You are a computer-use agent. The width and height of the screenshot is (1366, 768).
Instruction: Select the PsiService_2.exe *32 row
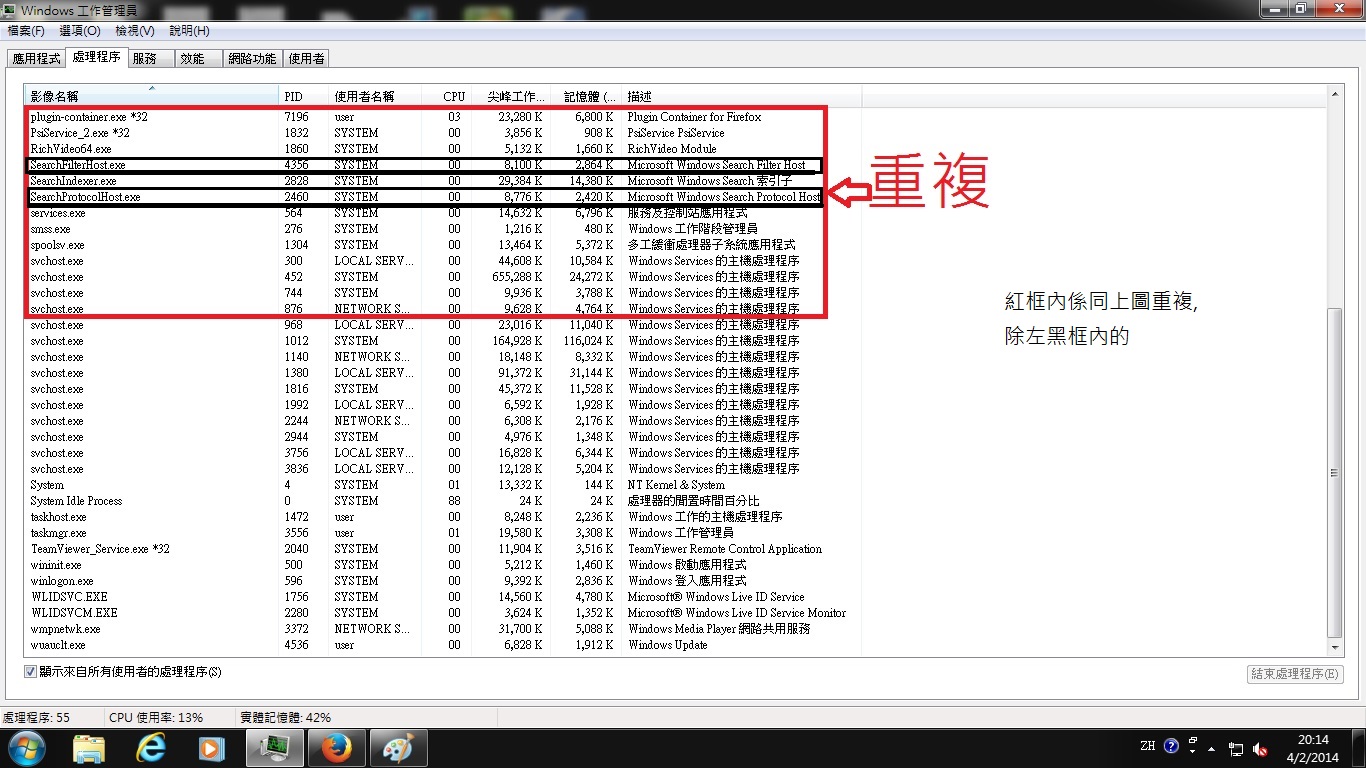pos(443,133)
